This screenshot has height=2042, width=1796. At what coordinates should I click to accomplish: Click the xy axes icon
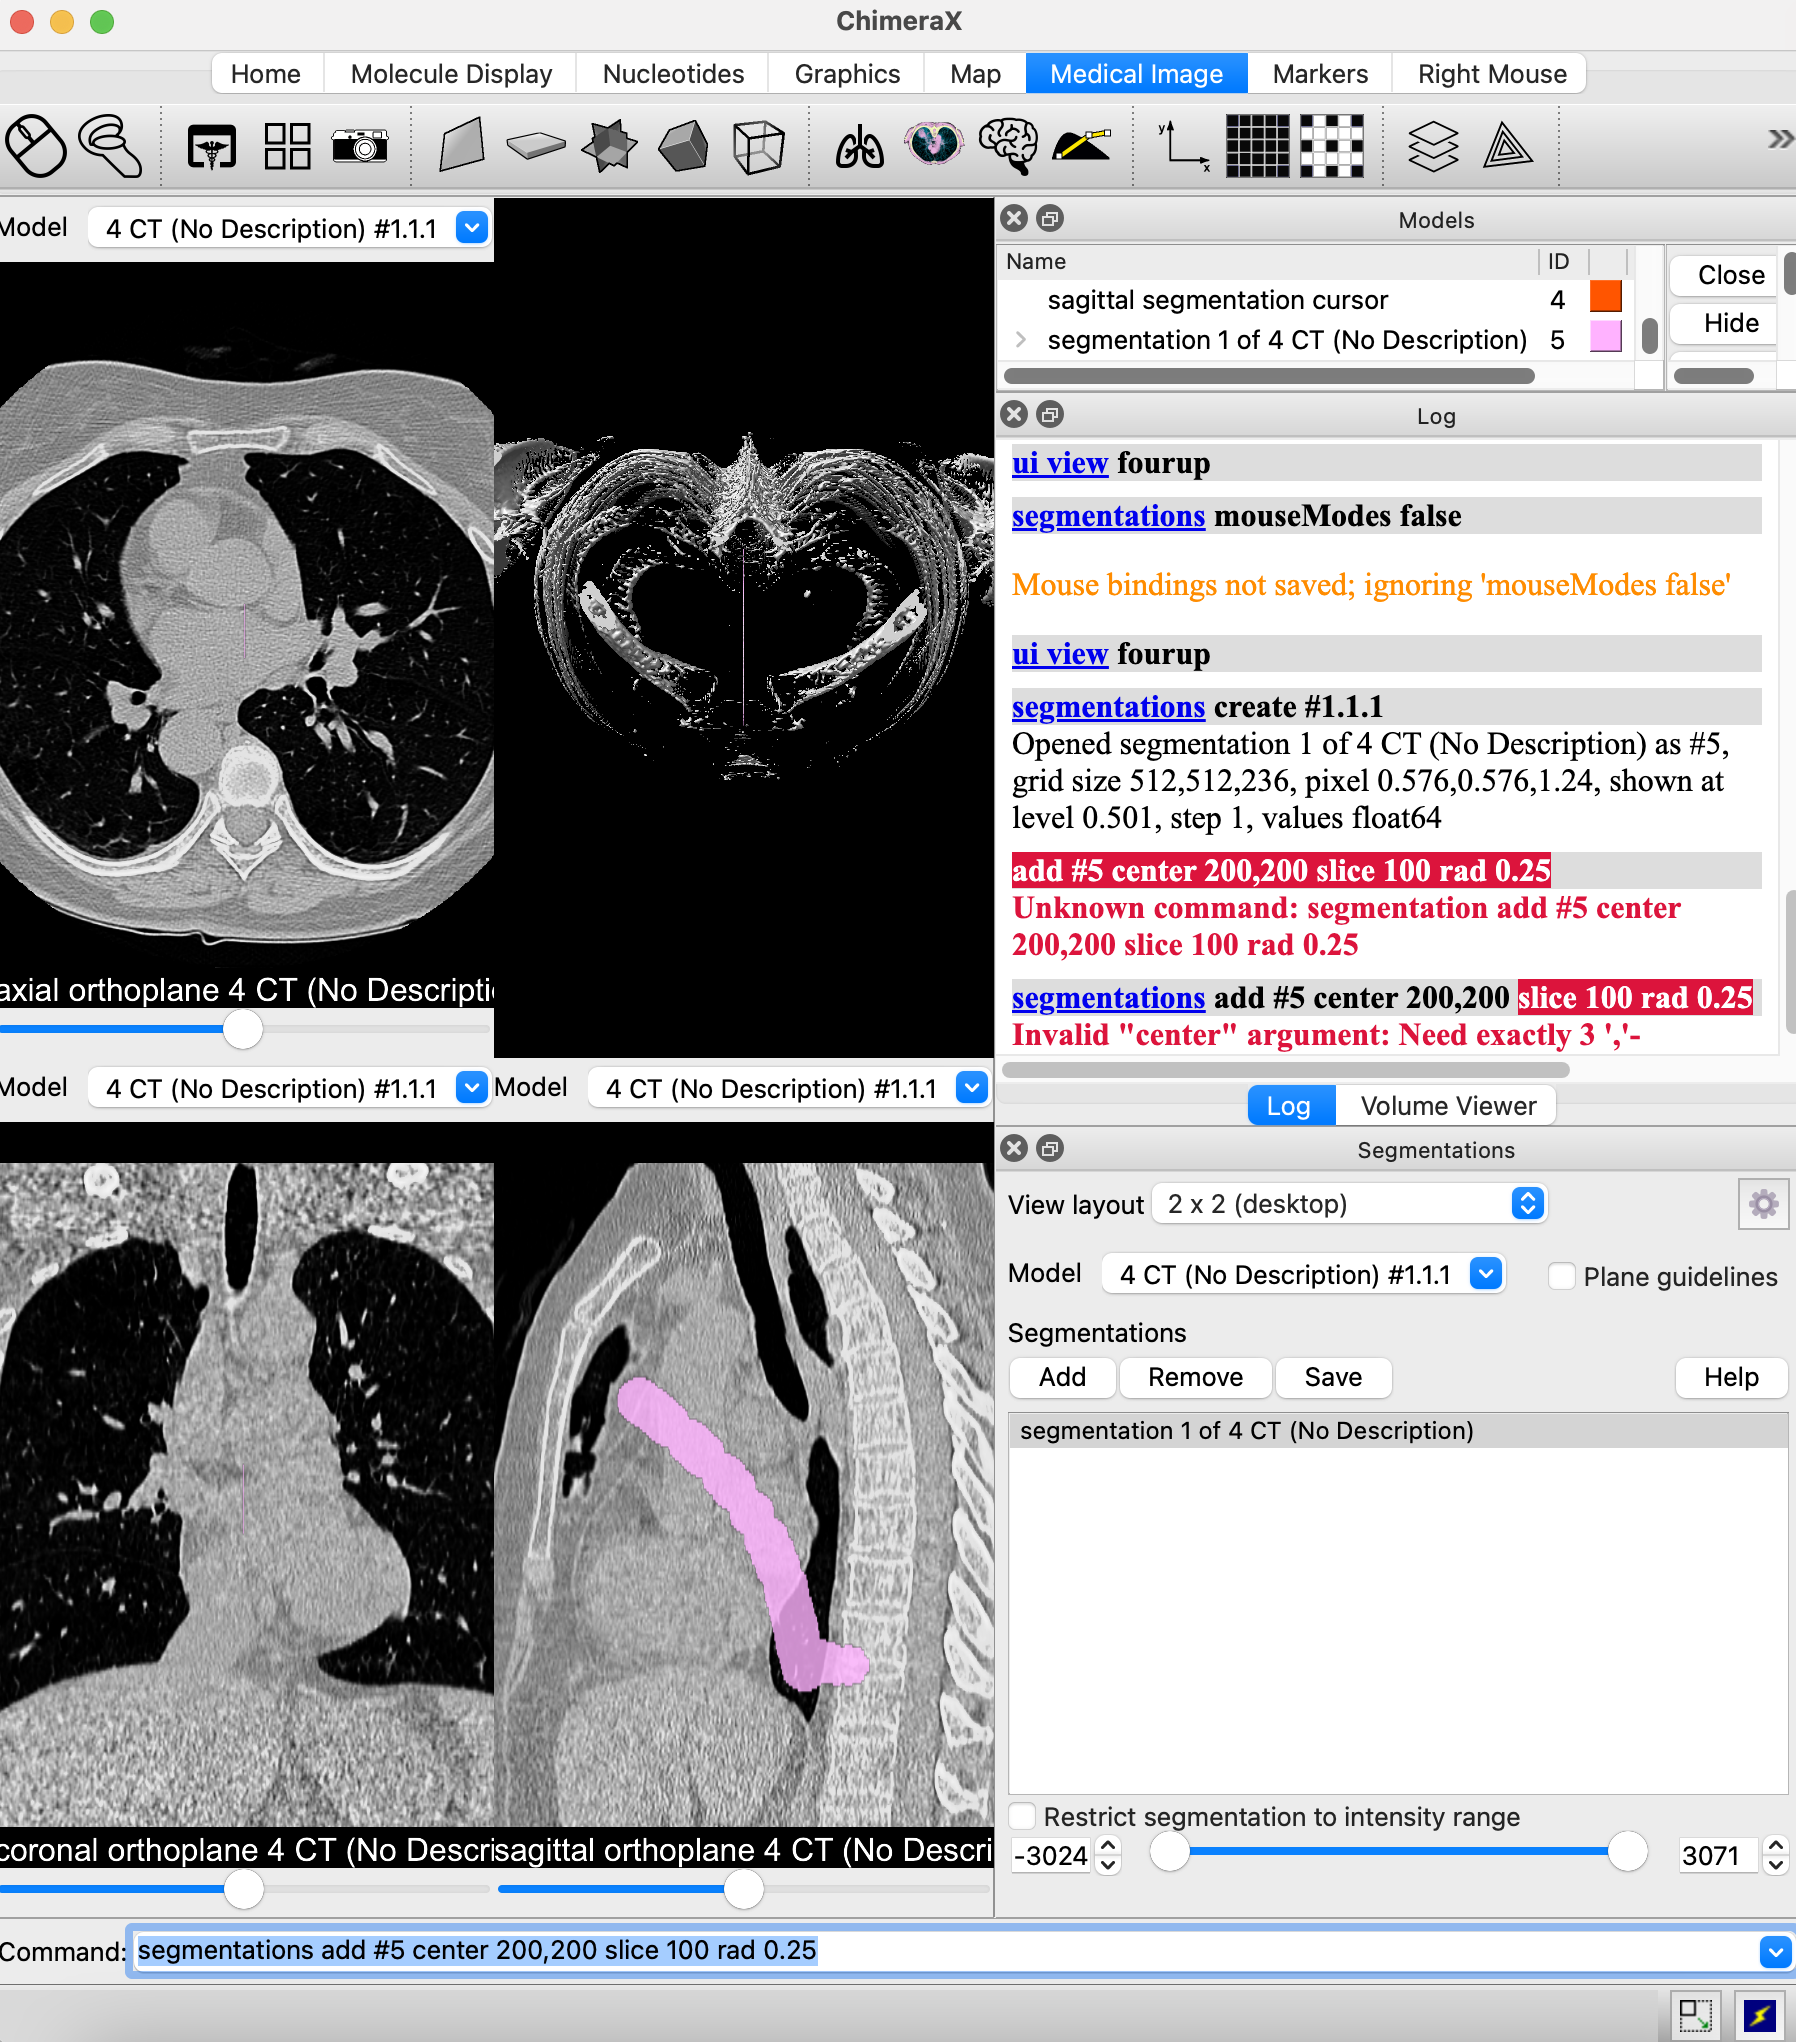click(x=1182, y=147)
